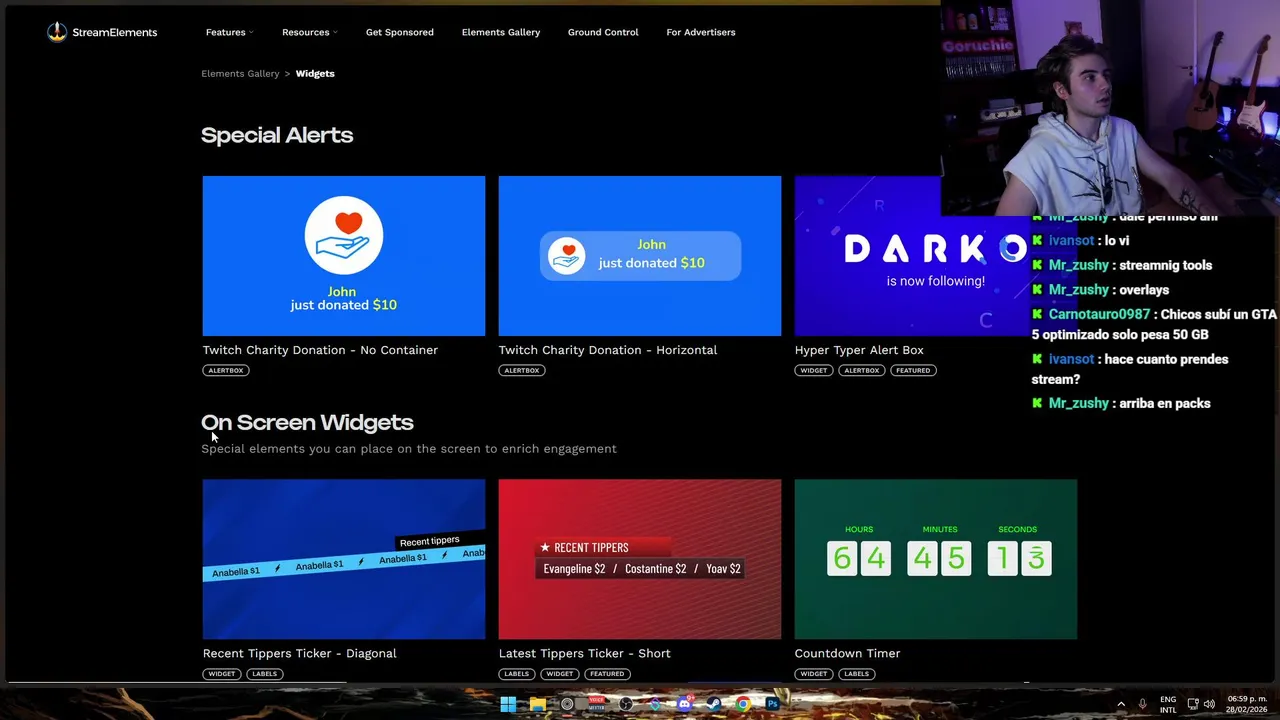Open the Countdown Timer thumbnail
Screen dimensions: 1280x720
point(936,559)
